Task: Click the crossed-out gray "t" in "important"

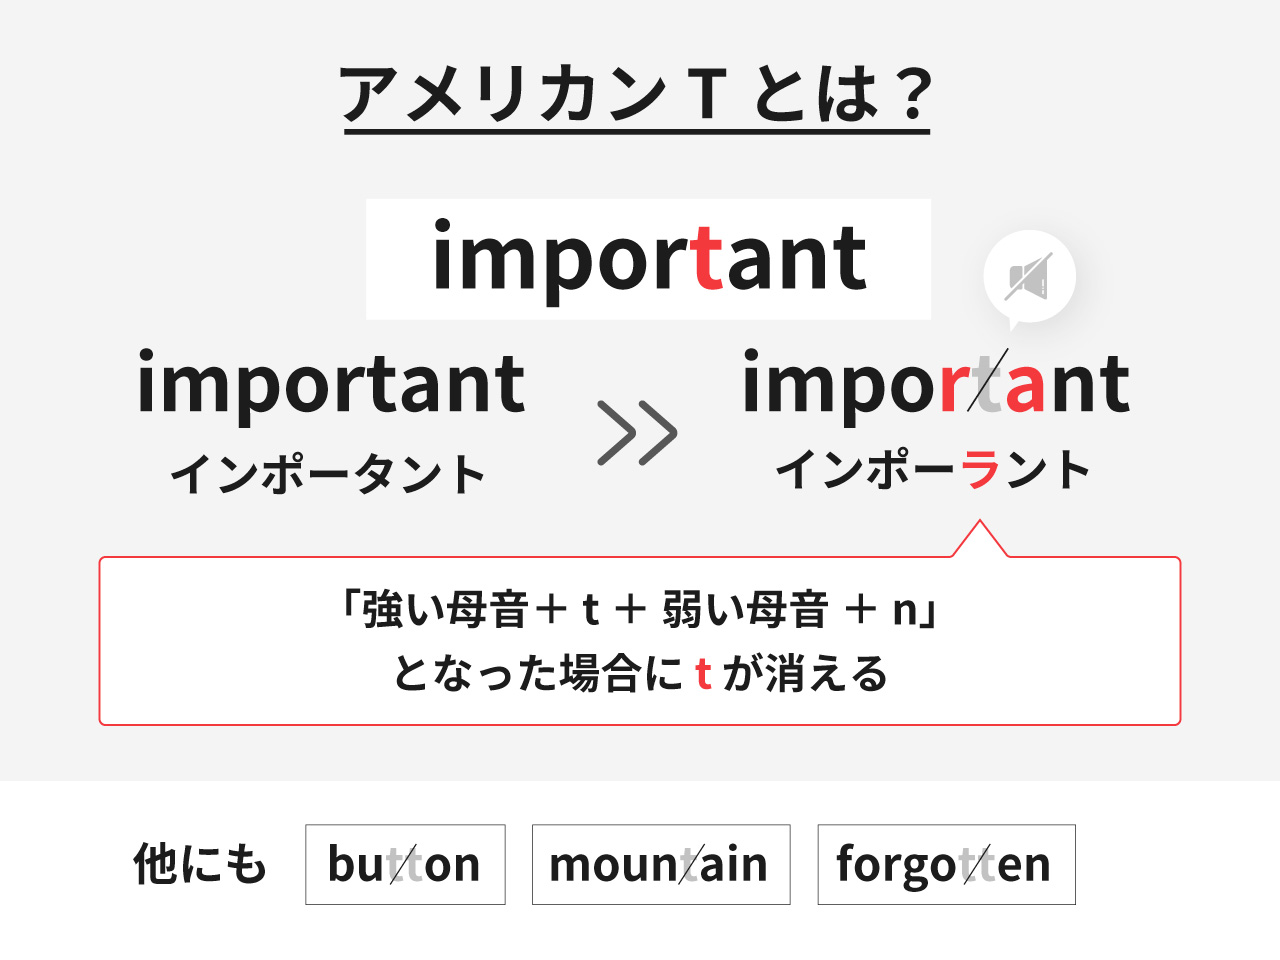Action: 989,385
